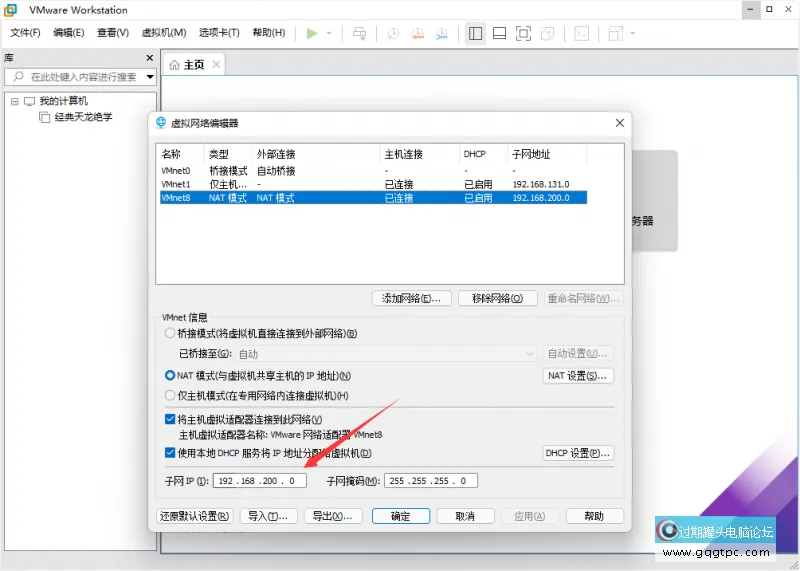The image size is (800, 571).
Task: Click send Ctrl+Alt+Del toolbar icon
Action: (x=360, y=34)
